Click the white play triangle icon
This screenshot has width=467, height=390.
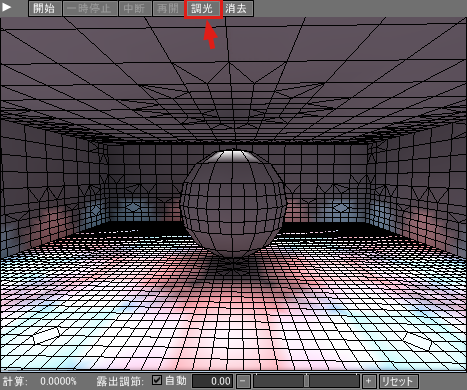[x=7, y=7]
